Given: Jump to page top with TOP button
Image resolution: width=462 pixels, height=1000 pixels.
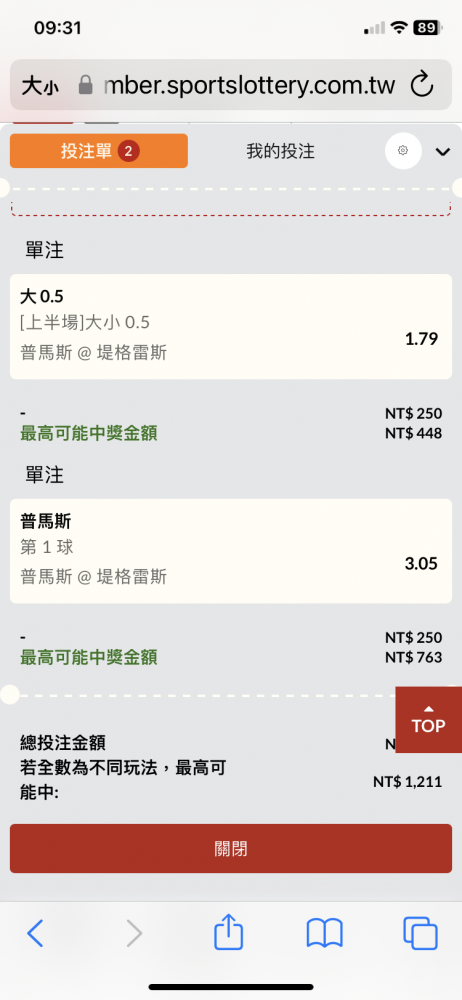Looking at the screenshot, I should (x=429, y=720).
